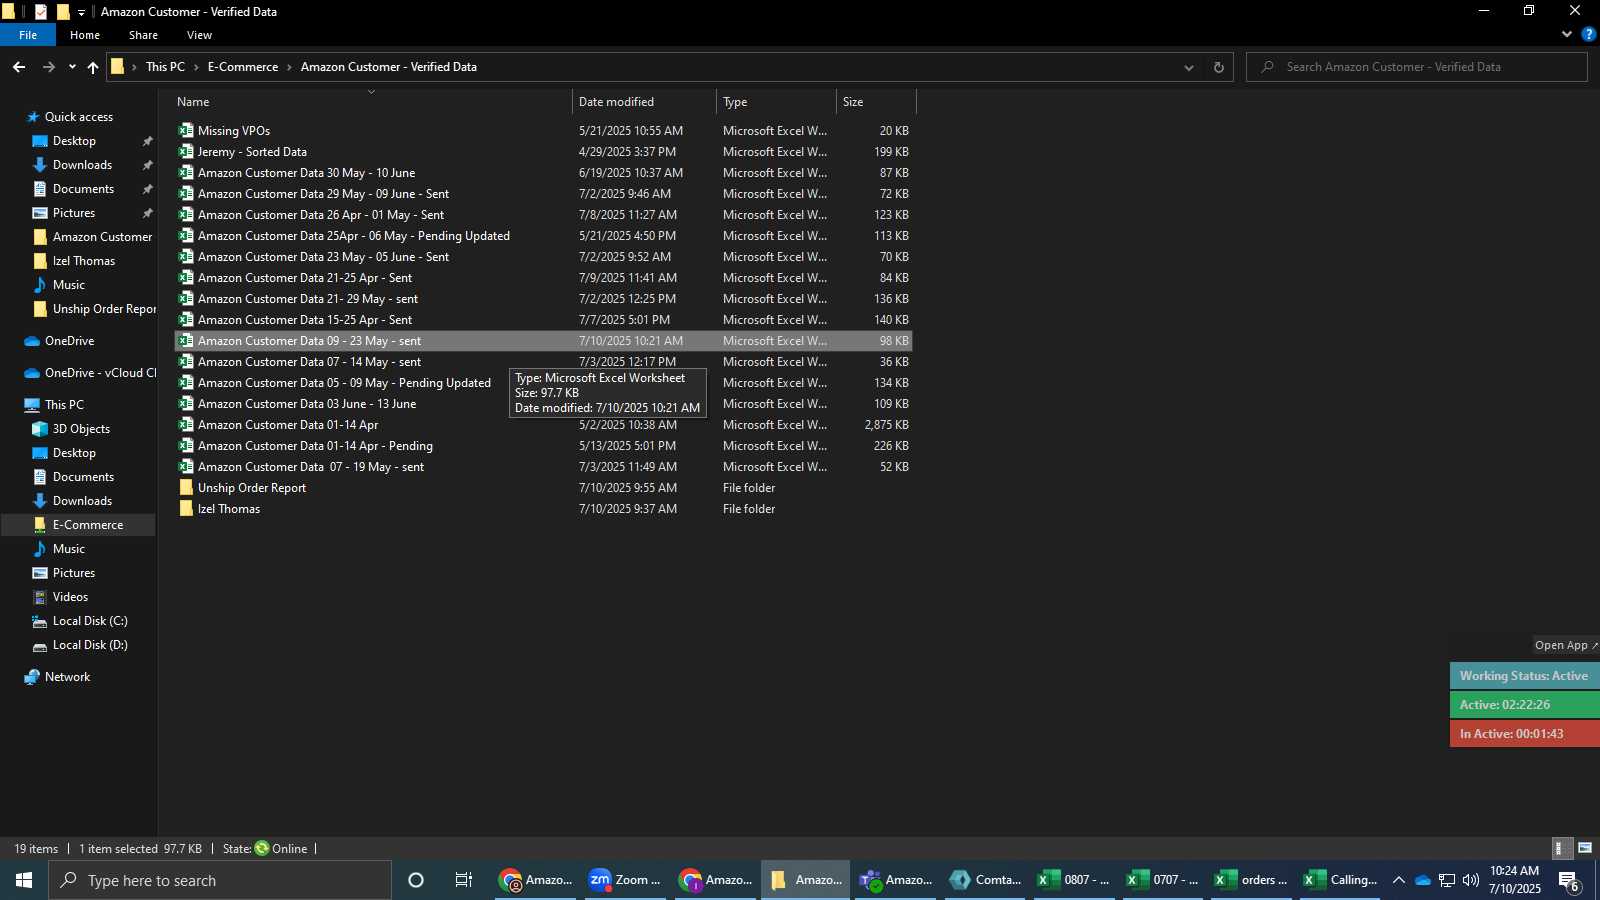Screen dimensions: 1600x900
Task: Open address bar history dropdown
Action: [1189, 67]
